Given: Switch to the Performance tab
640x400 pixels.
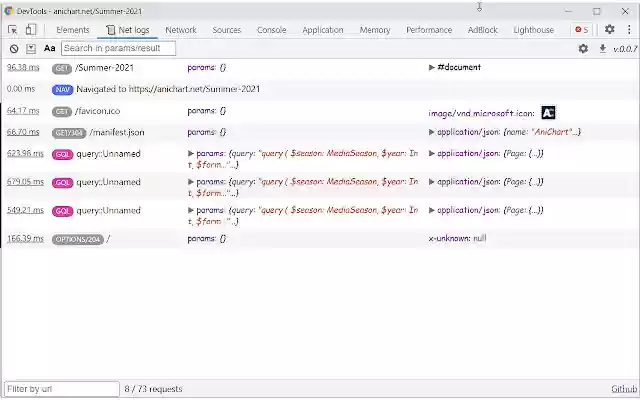Looking at the screenshot, I should click(x=429, y=30).
